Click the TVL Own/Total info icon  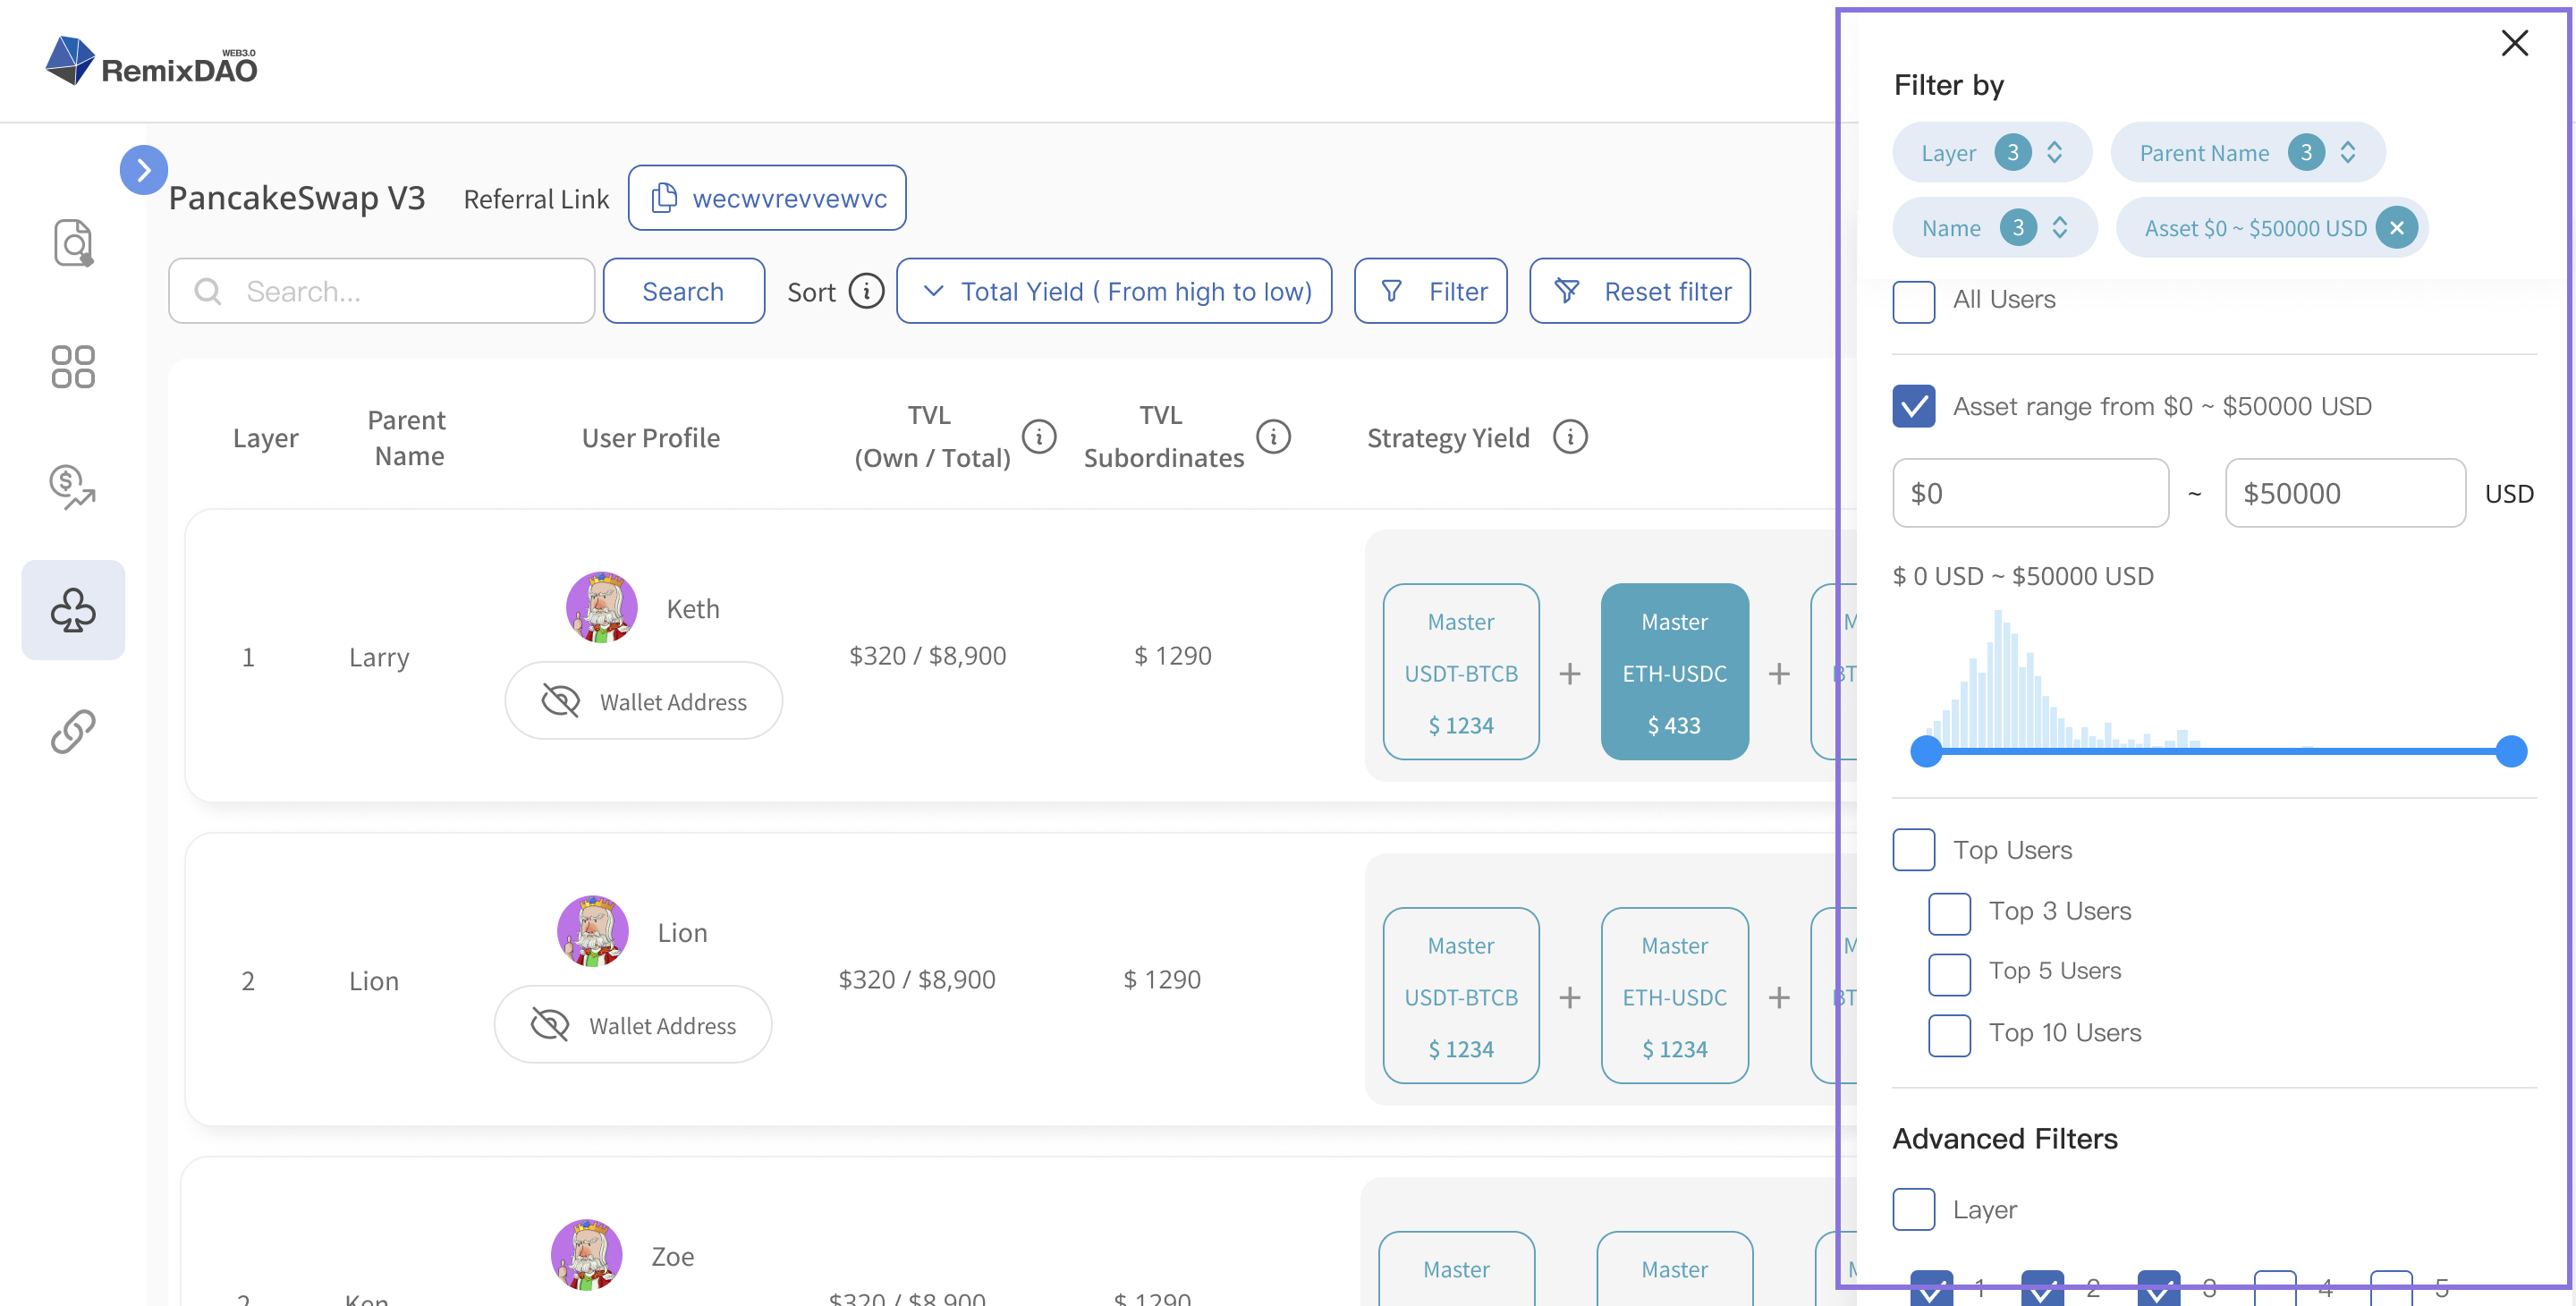click(1039, 437)
